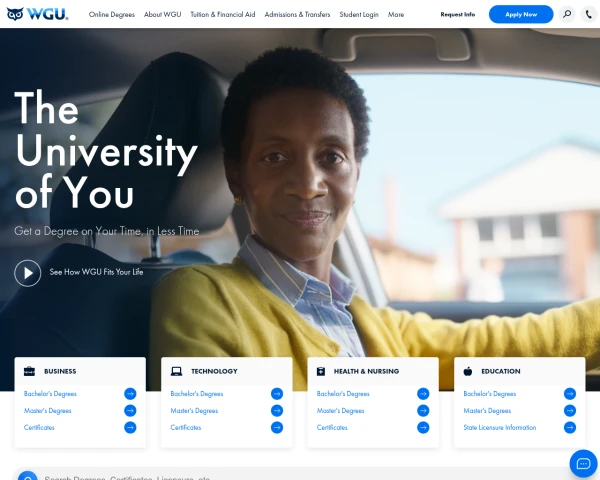Click arrow beside State Licensure Information
This screenshot has height=480, width=600.
coord(570,427)
